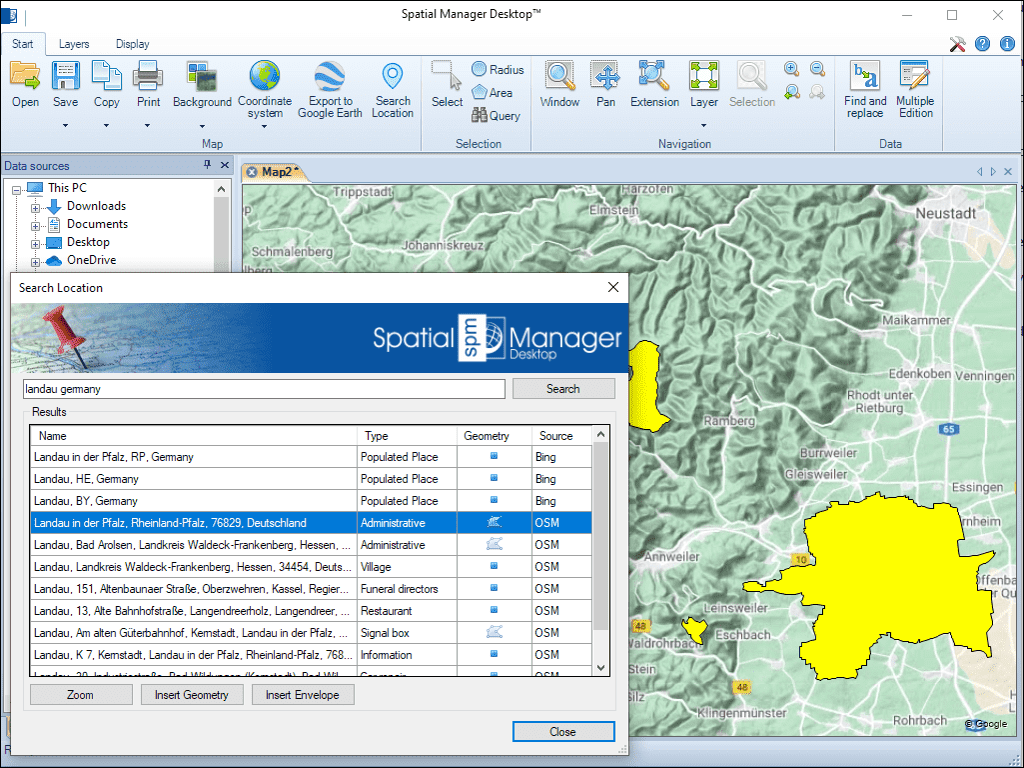Select the Funeral directors result row

coord(311,589)
